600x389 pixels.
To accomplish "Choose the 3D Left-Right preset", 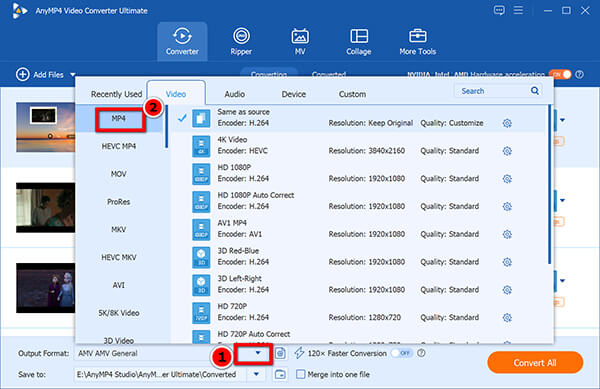I will click(x=359, y=284).
